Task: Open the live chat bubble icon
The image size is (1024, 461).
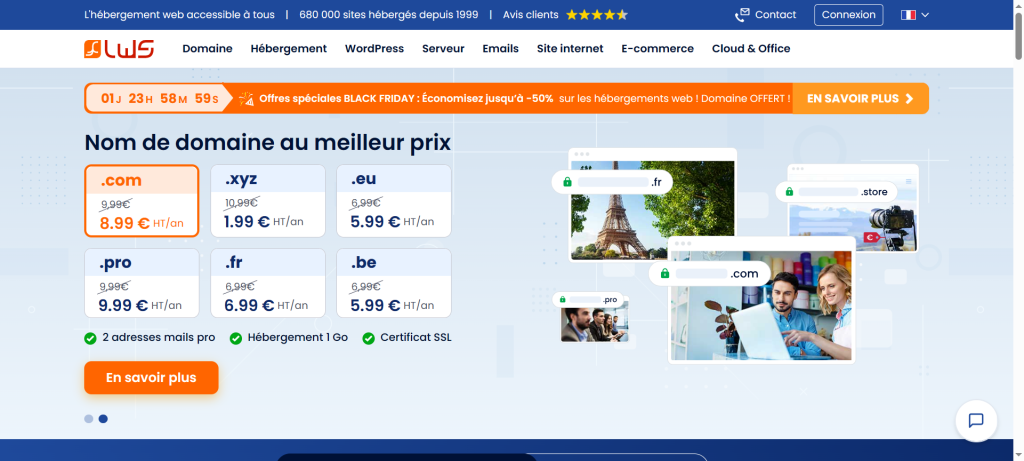Action: [976, 420]
